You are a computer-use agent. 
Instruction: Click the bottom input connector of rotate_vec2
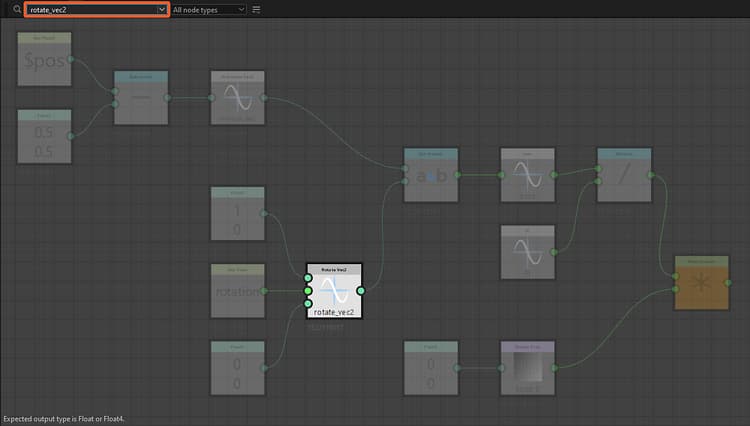point(308,304)
